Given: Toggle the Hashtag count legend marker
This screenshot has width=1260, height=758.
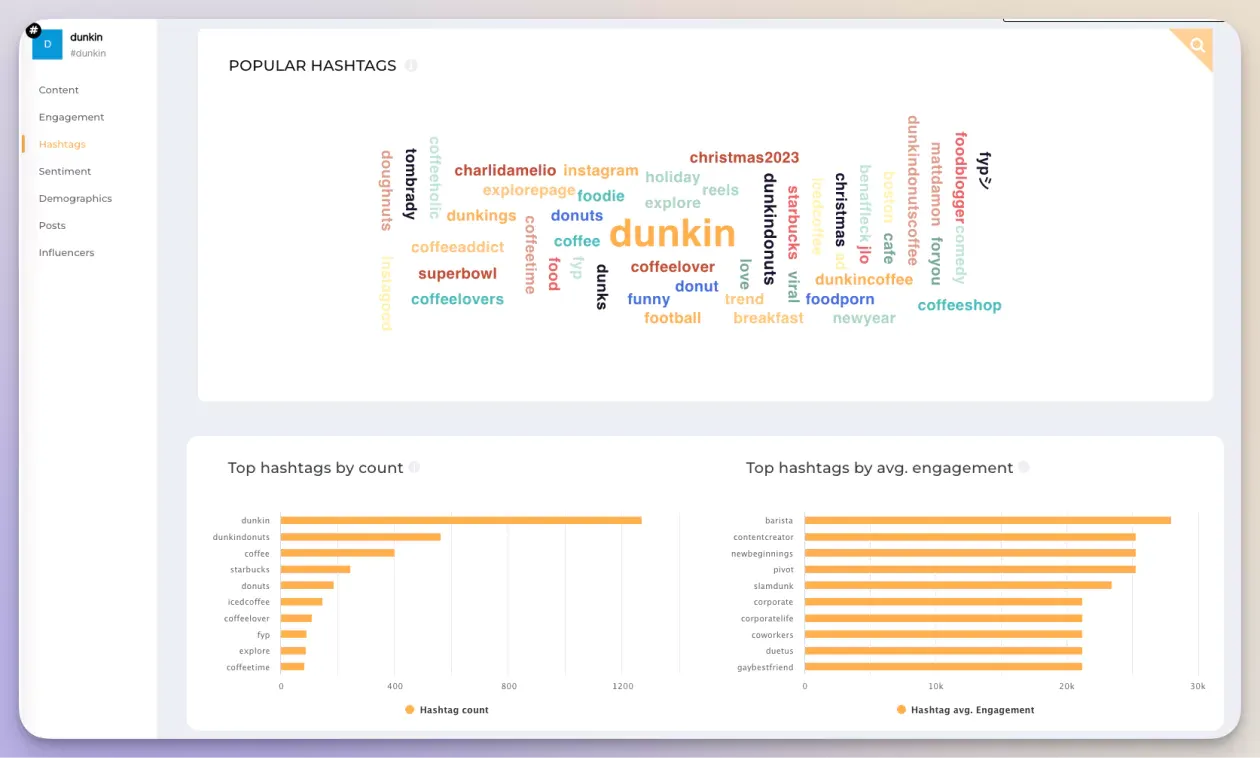Looking at the screenshot, I should click(x=410, y=709).
